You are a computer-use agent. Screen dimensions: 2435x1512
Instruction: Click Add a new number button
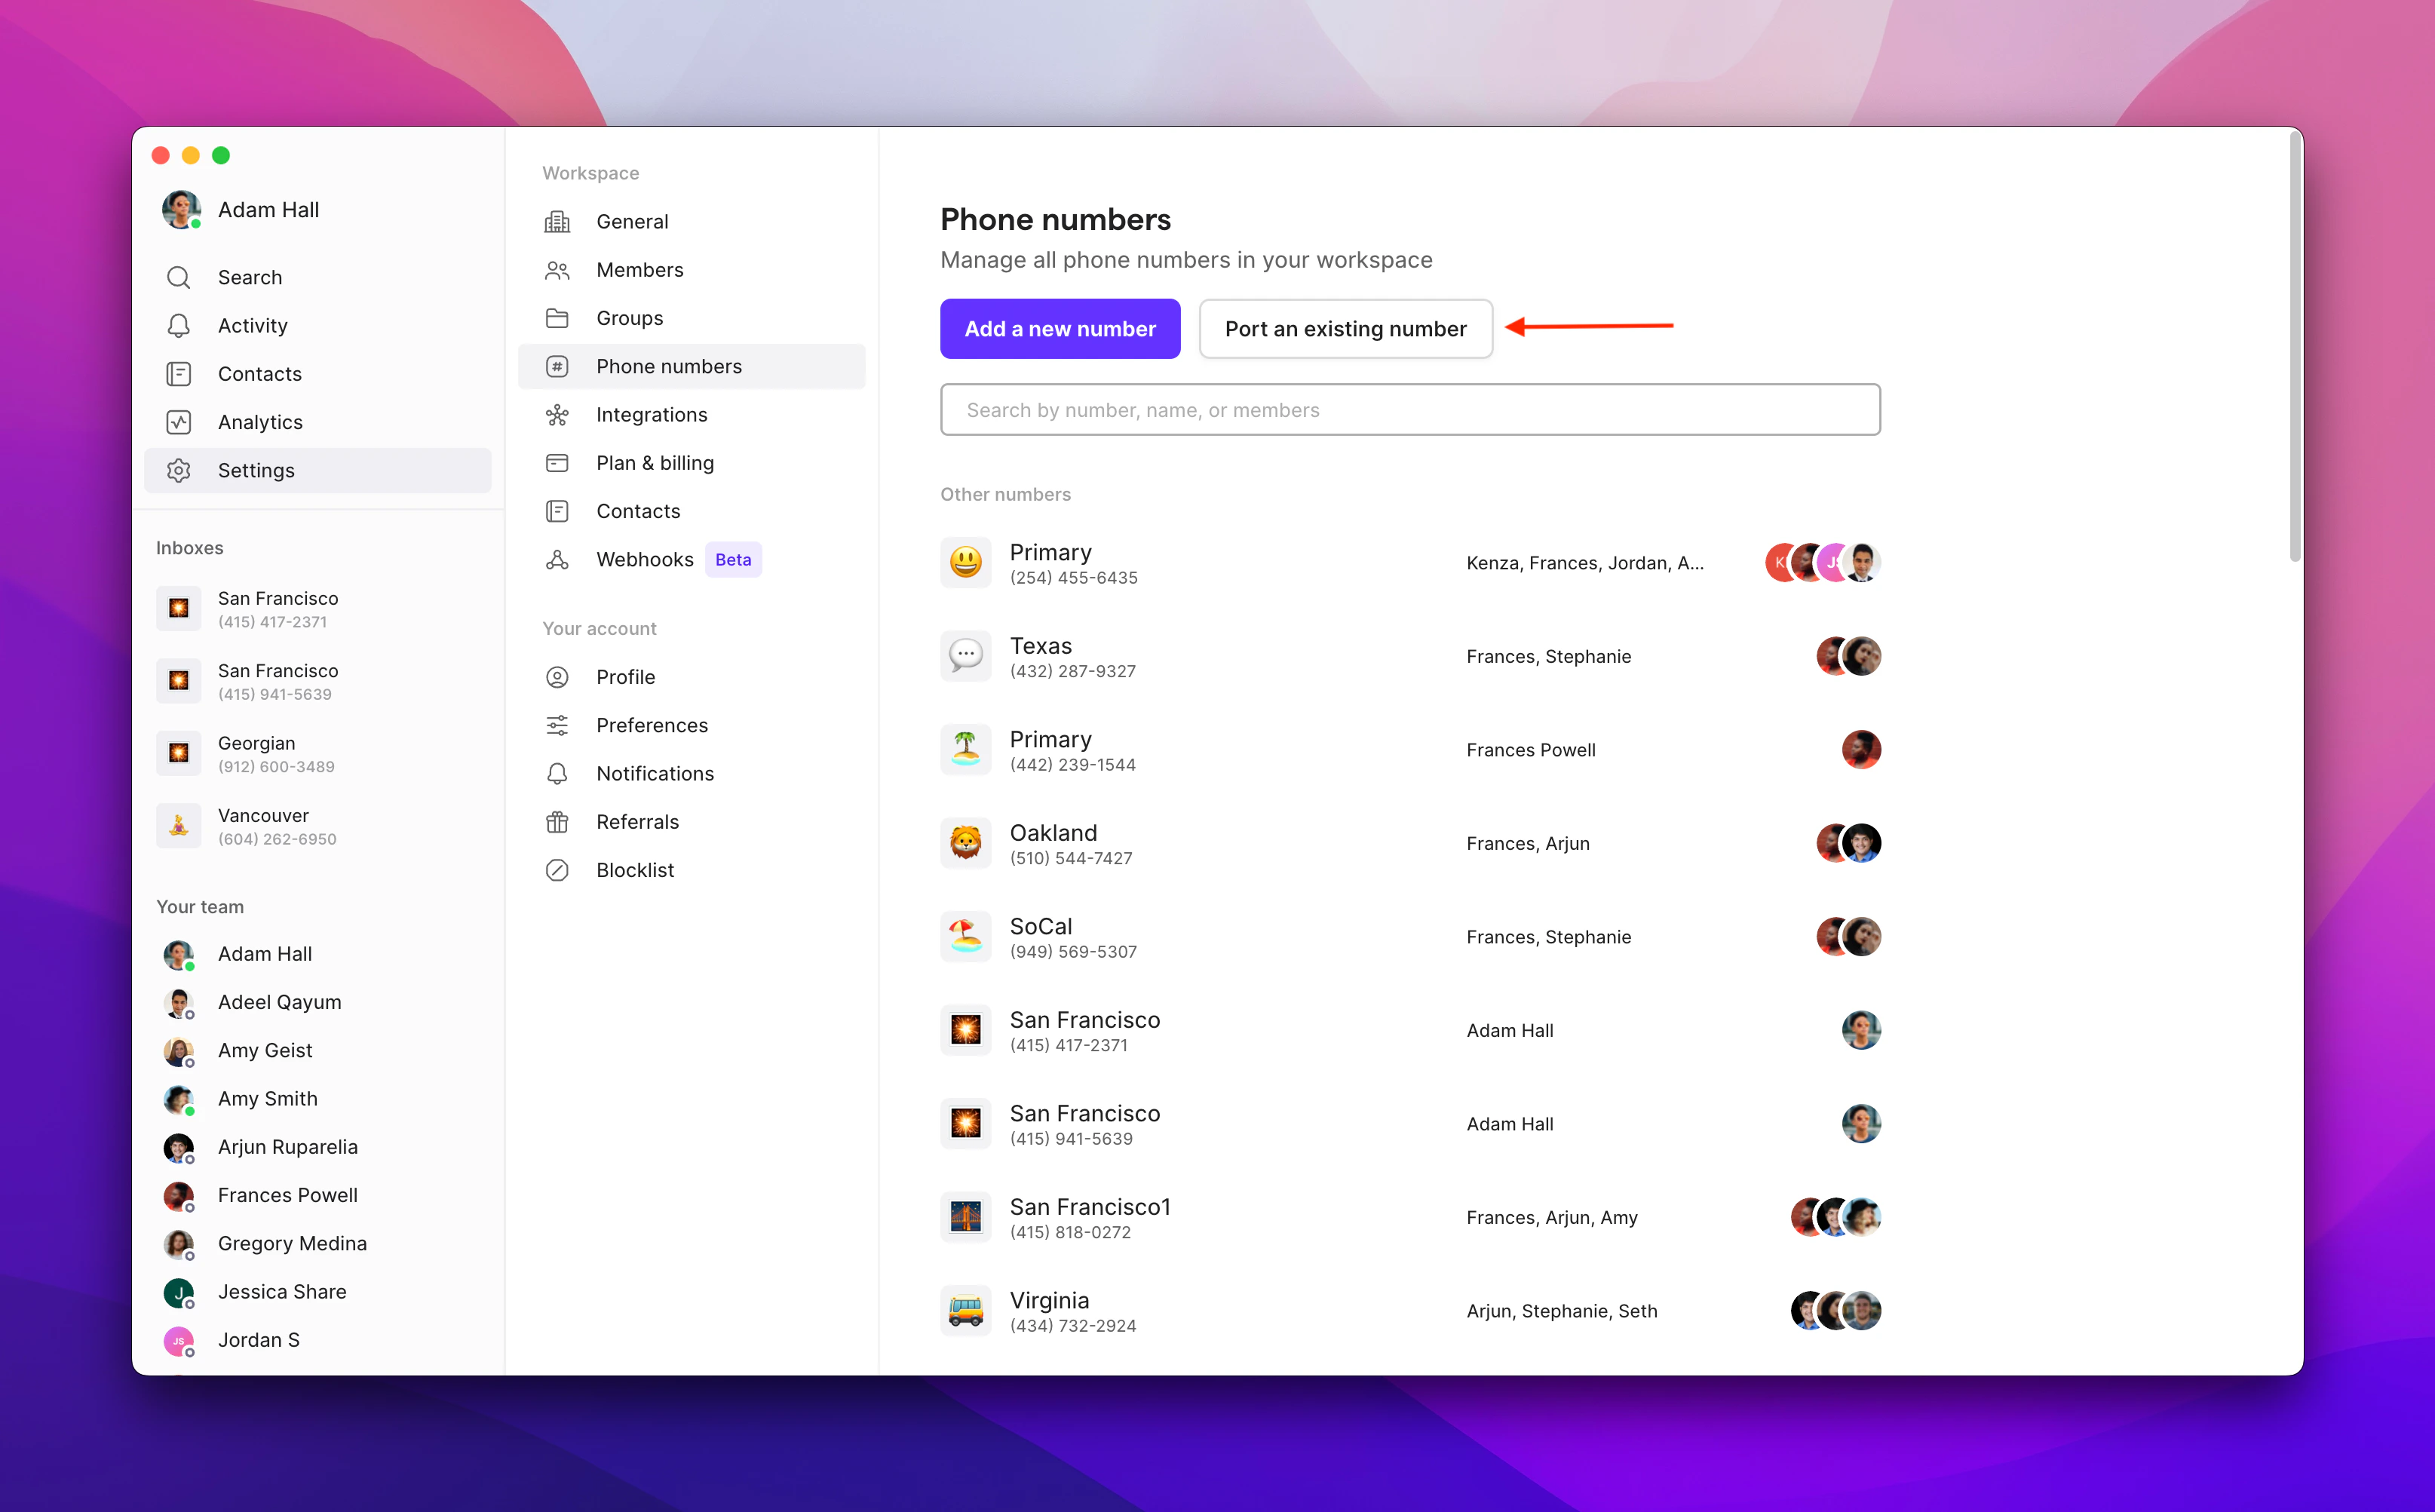coord(1059,329)
